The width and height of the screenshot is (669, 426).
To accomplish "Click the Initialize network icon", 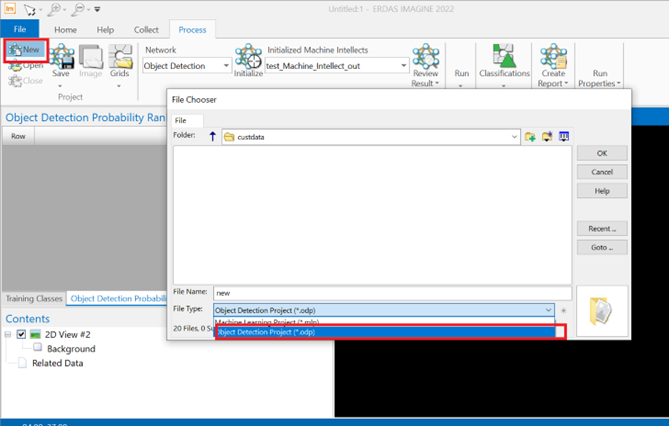I will pyautogui.click(x=248, y=62).
